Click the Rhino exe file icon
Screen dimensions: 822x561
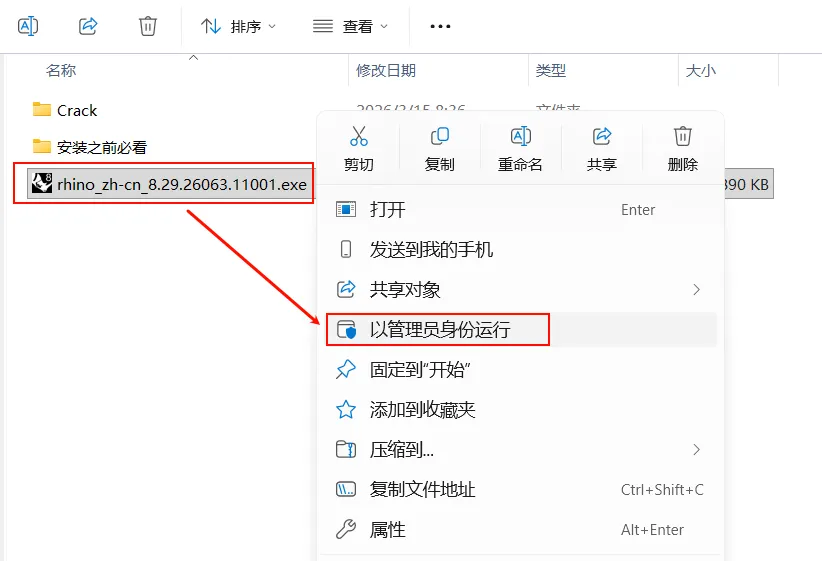(x=42, y=184)
